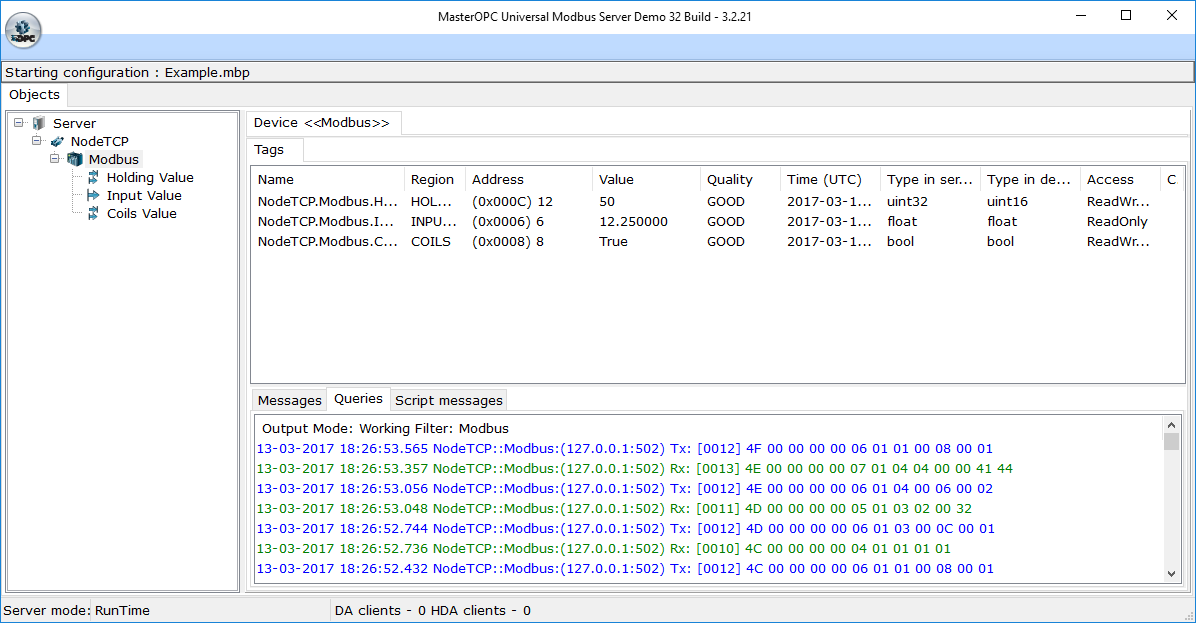Click the 18:26:53.357 Rx query line

pos(635,468)
